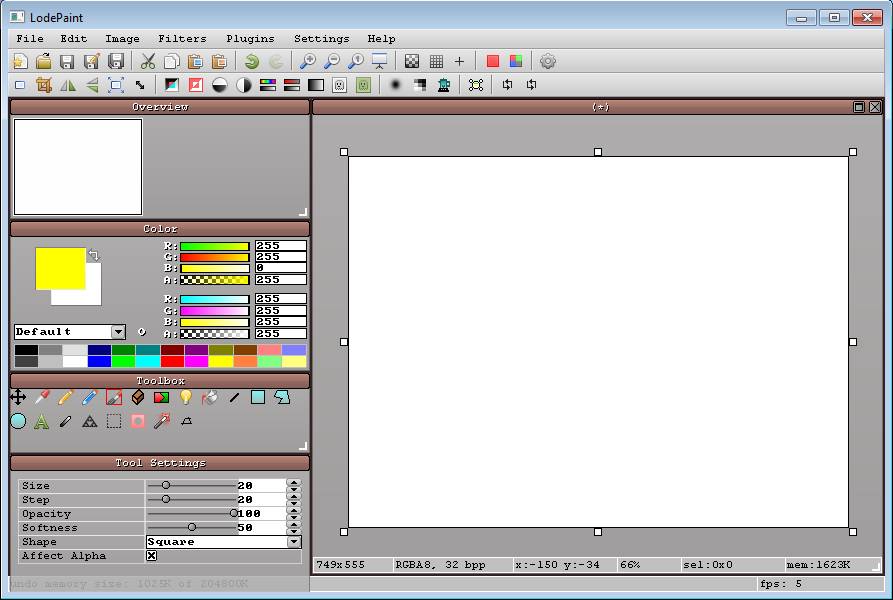Open the Plugins menu
The height and width of the screenshot is (600, 893).
[x=250, y=38]
